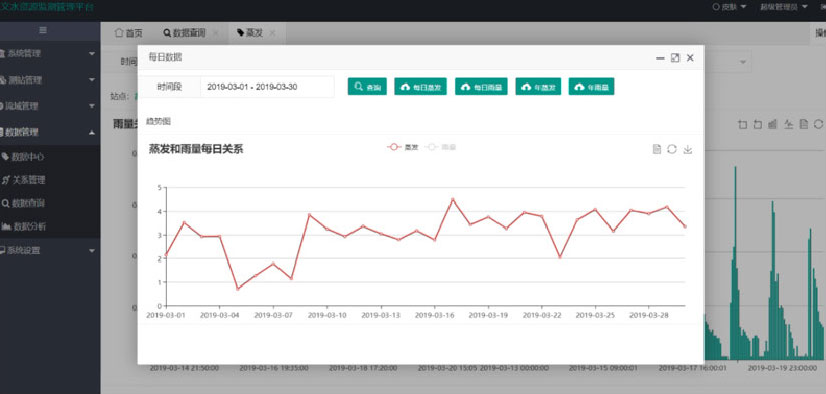Viewport: 826px width, 394px height.
Task: Click background axis label 2019-03-19 23:00:00
Action: (783, 368)
